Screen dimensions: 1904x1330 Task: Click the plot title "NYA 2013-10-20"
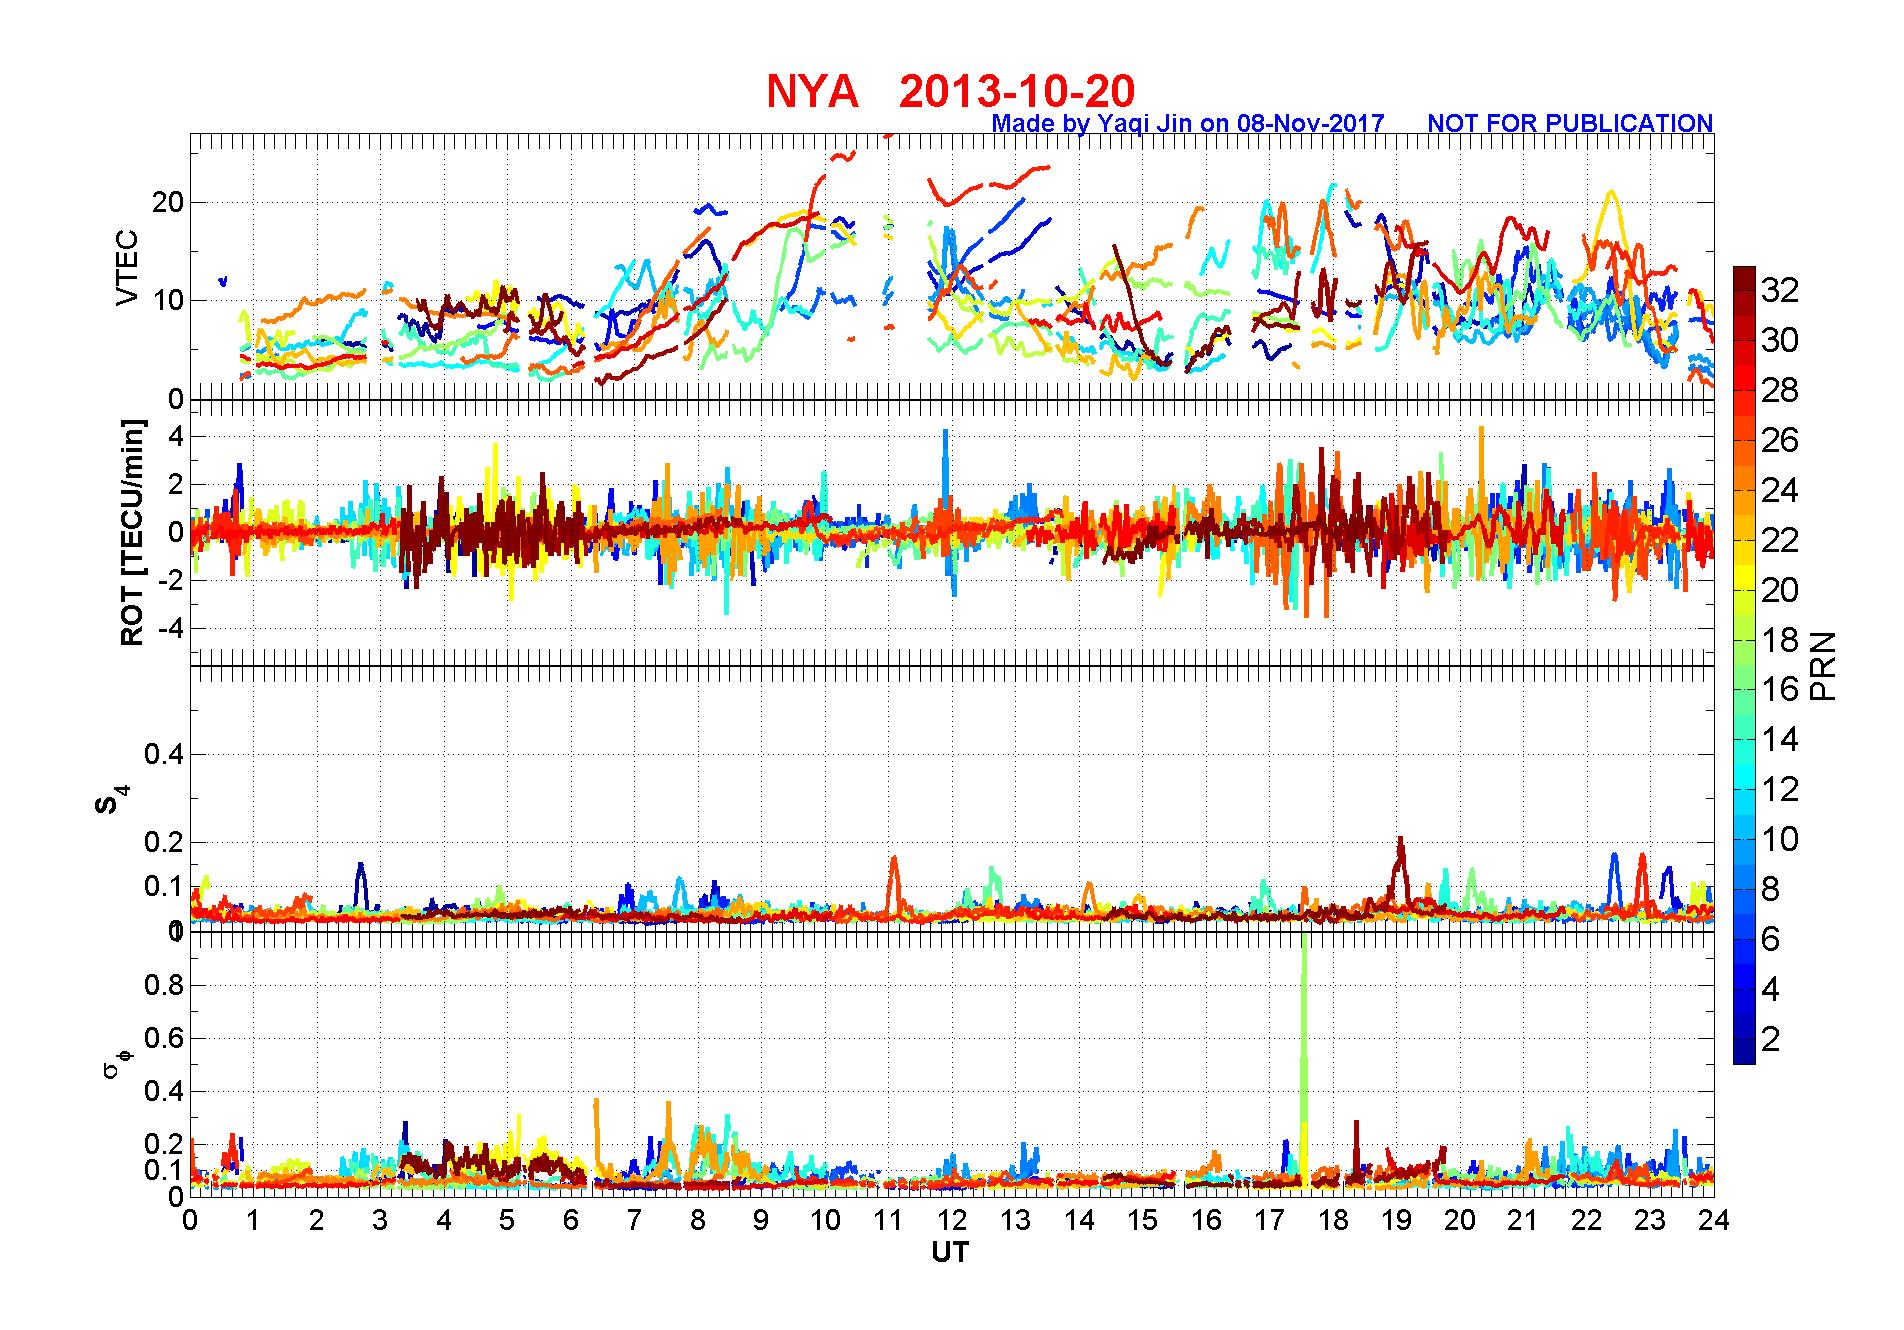click(951, 91)
